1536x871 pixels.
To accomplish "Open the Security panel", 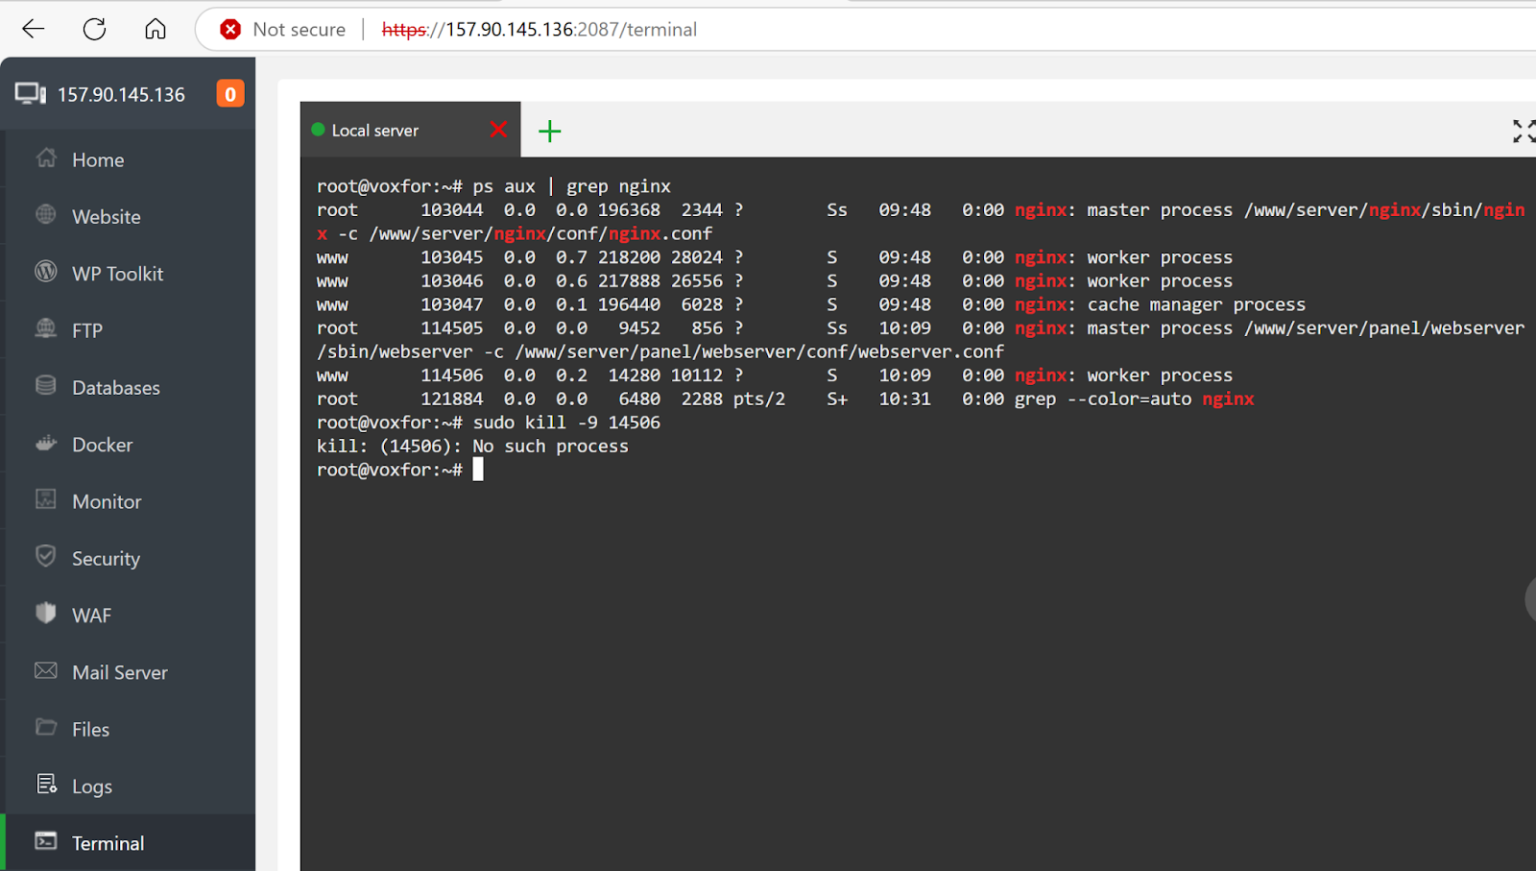I will click(x=105, y=558).
